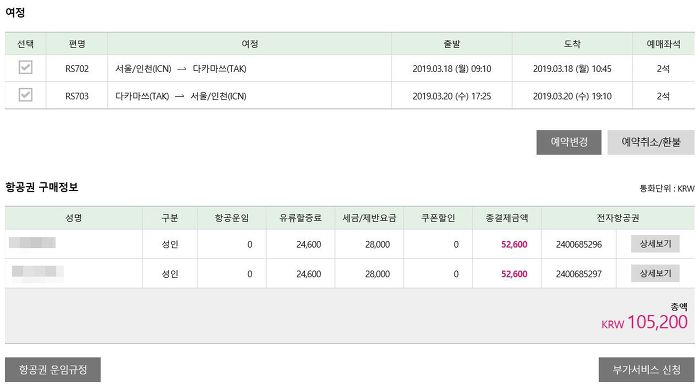This screenshot has width=700, height=387.
Task: Click the 부가서비스 신청 button
Action: [x=646, y=370]
